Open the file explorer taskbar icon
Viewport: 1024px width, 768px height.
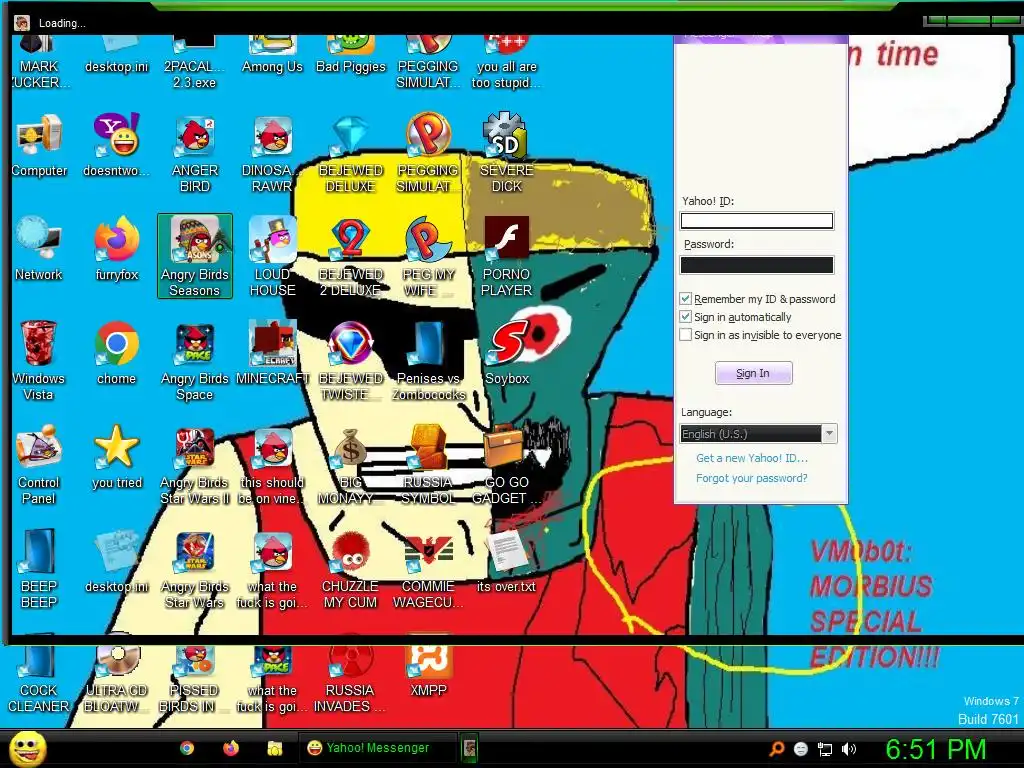pyautogui.click(x=275, y=748)
